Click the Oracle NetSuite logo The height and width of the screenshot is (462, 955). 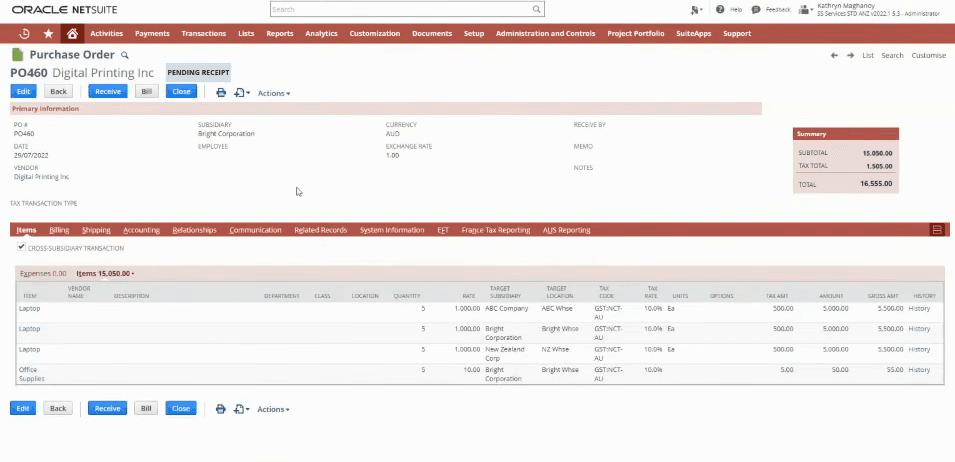click(65, 10)
